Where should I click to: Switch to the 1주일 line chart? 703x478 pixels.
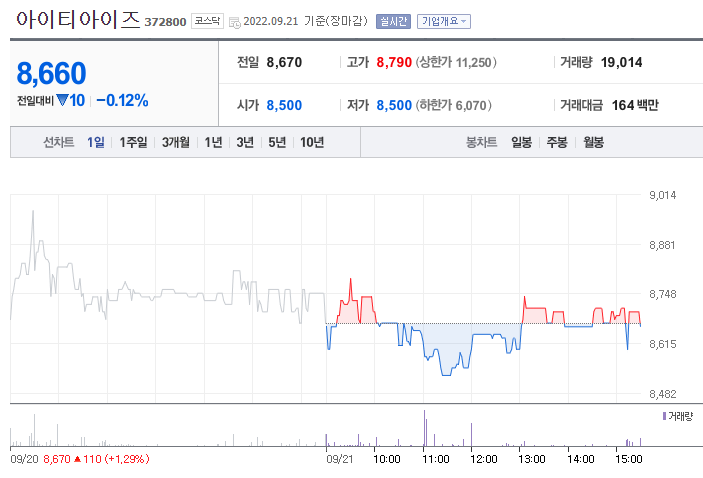click(x=133, y=142)
